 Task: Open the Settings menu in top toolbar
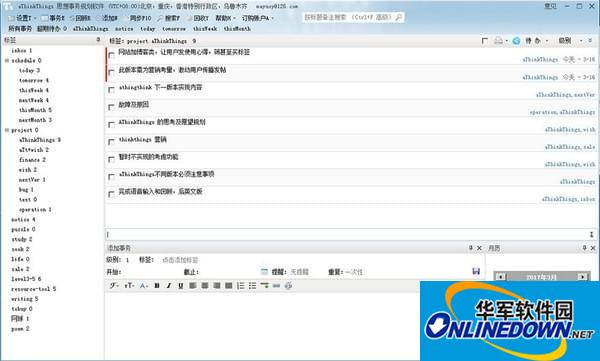[22, 18]
